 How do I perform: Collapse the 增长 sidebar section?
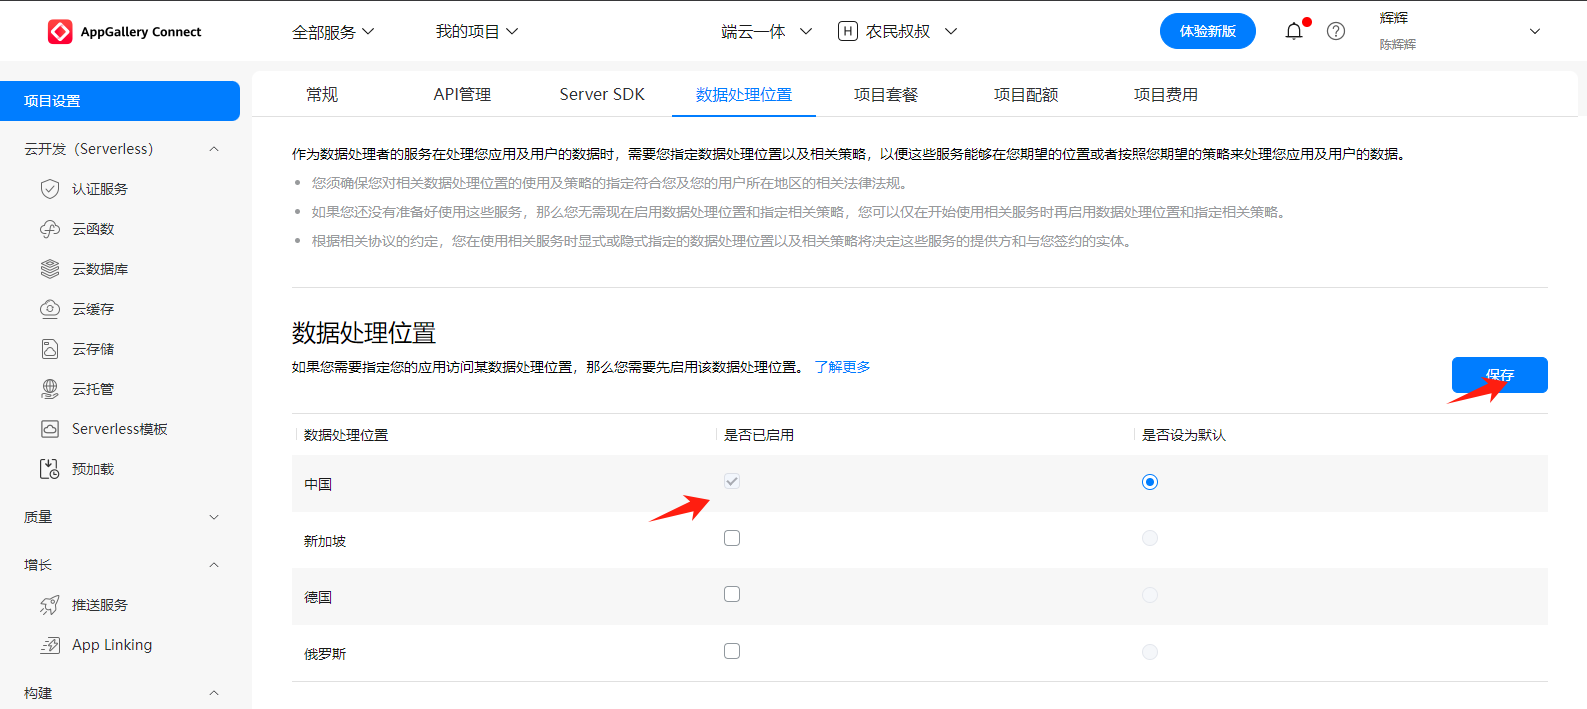[x=214, y=565]
